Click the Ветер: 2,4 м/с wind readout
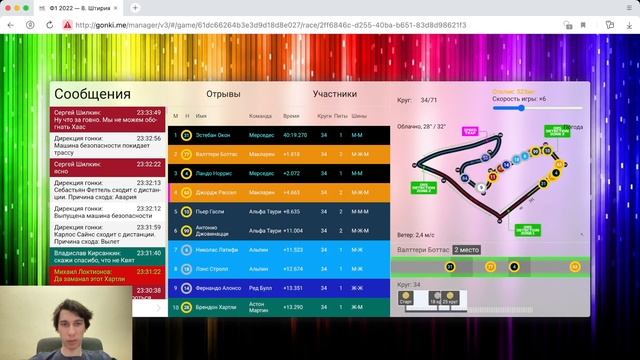The image size is (640, 360). (416, 235)
